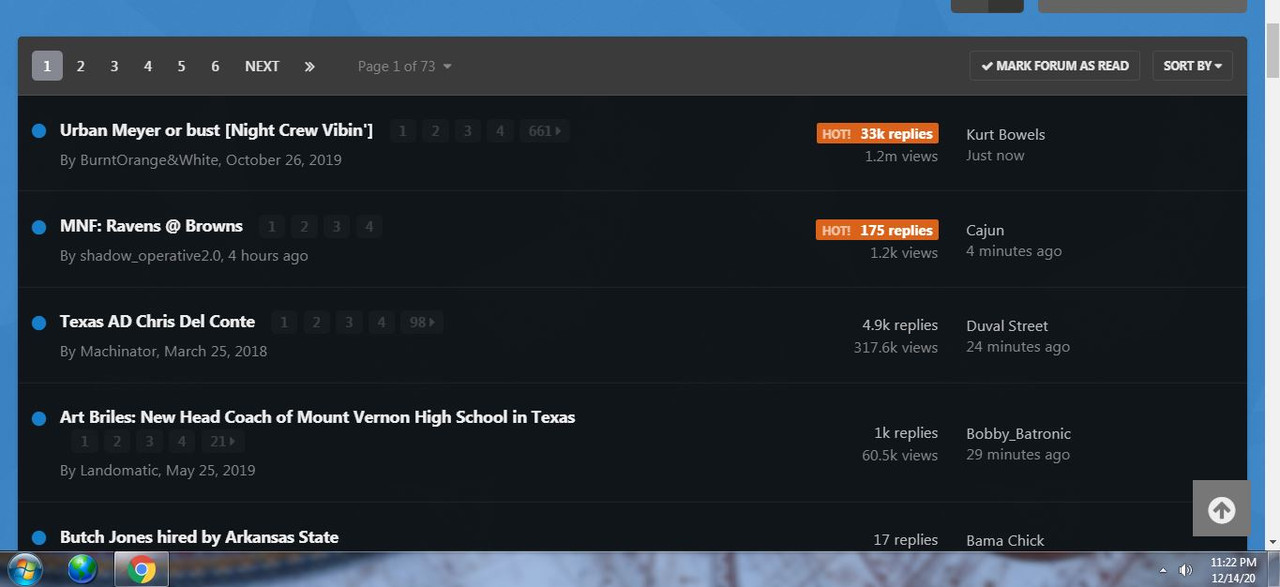Open last poster Duval Street profile
The image size is (1280, 587).
(1007, 326)
